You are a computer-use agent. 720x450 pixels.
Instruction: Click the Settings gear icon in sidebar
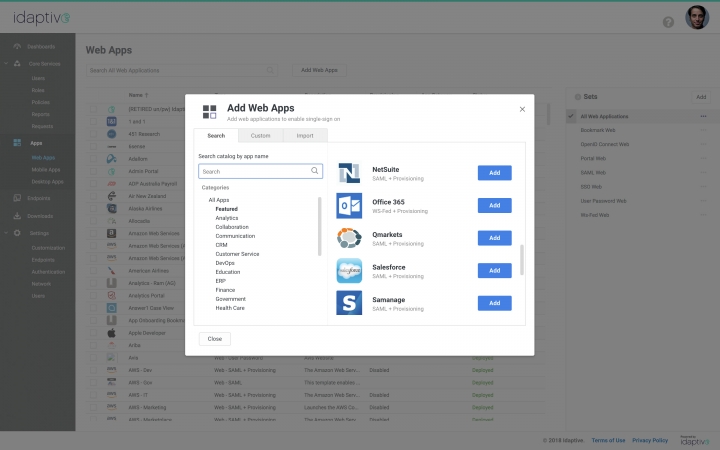point(17,233)
